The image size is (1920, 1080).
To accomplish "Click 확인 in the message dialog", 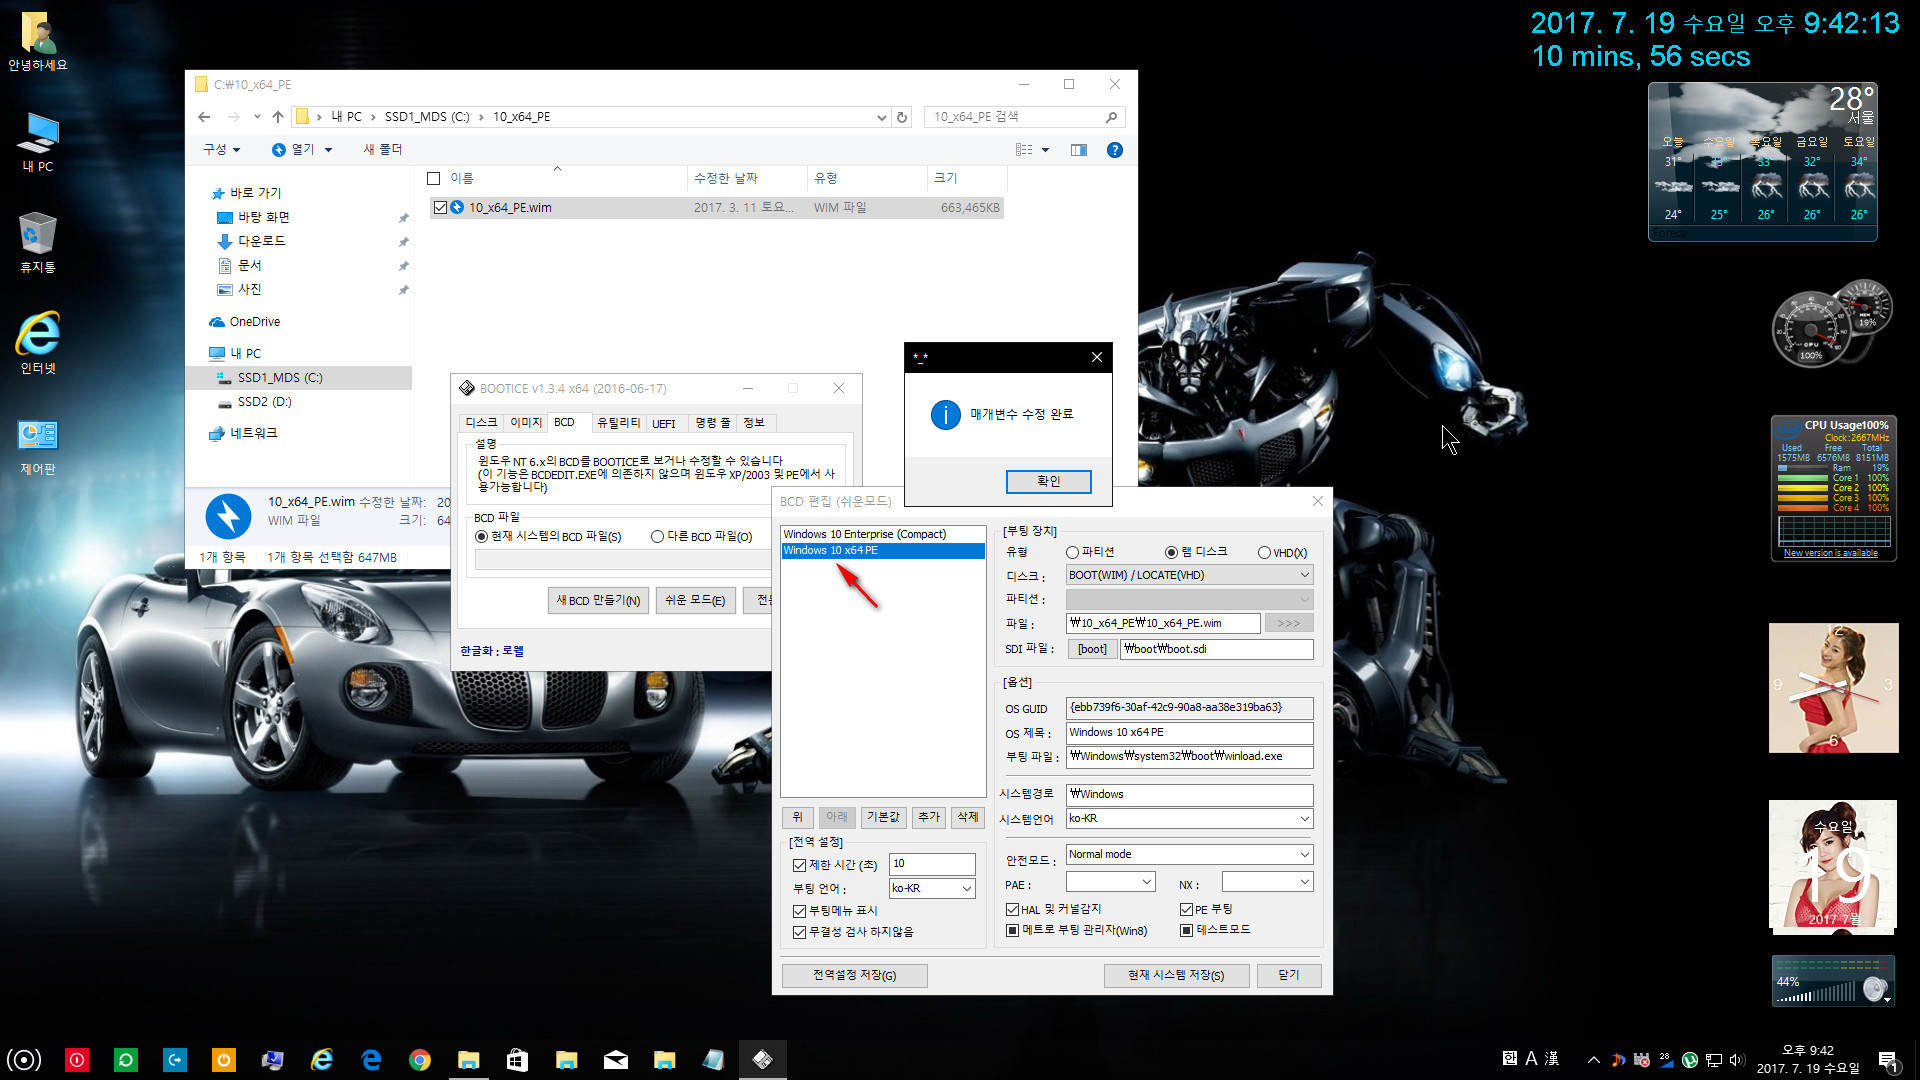I will pyautogui.click(x=1048, y=481).
